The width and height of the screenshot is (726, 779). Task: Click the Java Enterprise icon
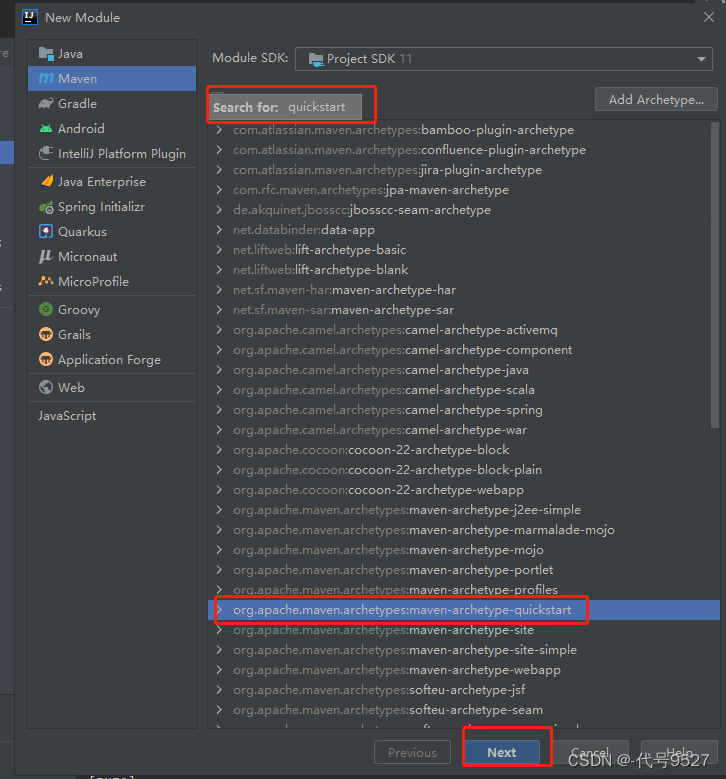coord(46,181)
